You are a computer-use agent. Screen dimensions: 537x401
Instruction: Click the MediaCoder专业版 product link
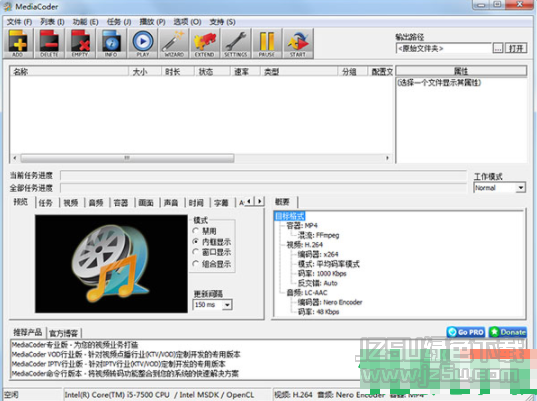[75, 344]
